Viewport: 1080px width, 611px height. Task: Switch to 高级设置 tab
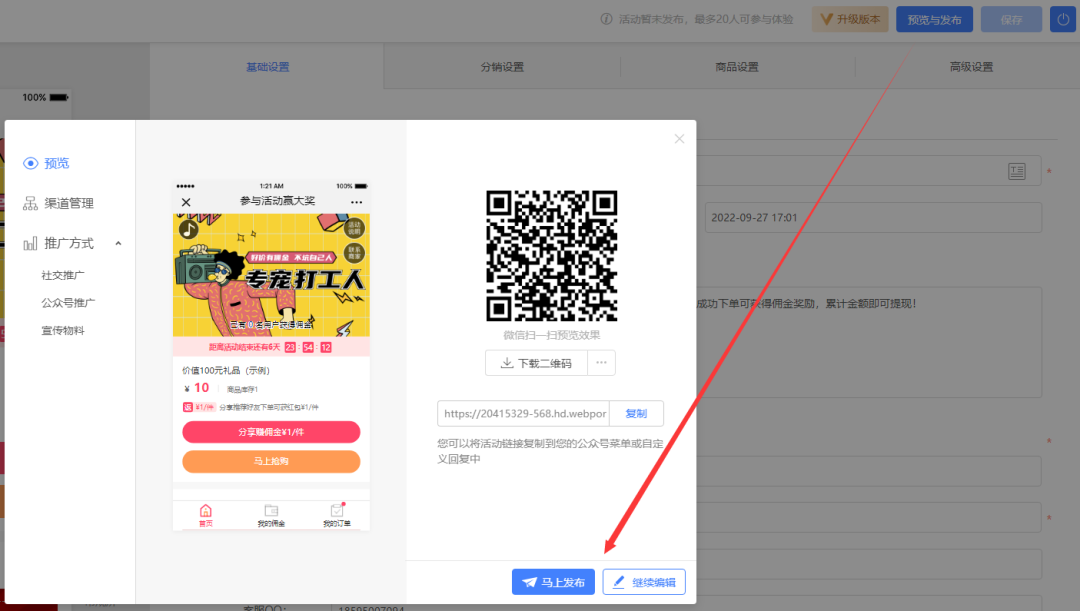click(971, 67)
